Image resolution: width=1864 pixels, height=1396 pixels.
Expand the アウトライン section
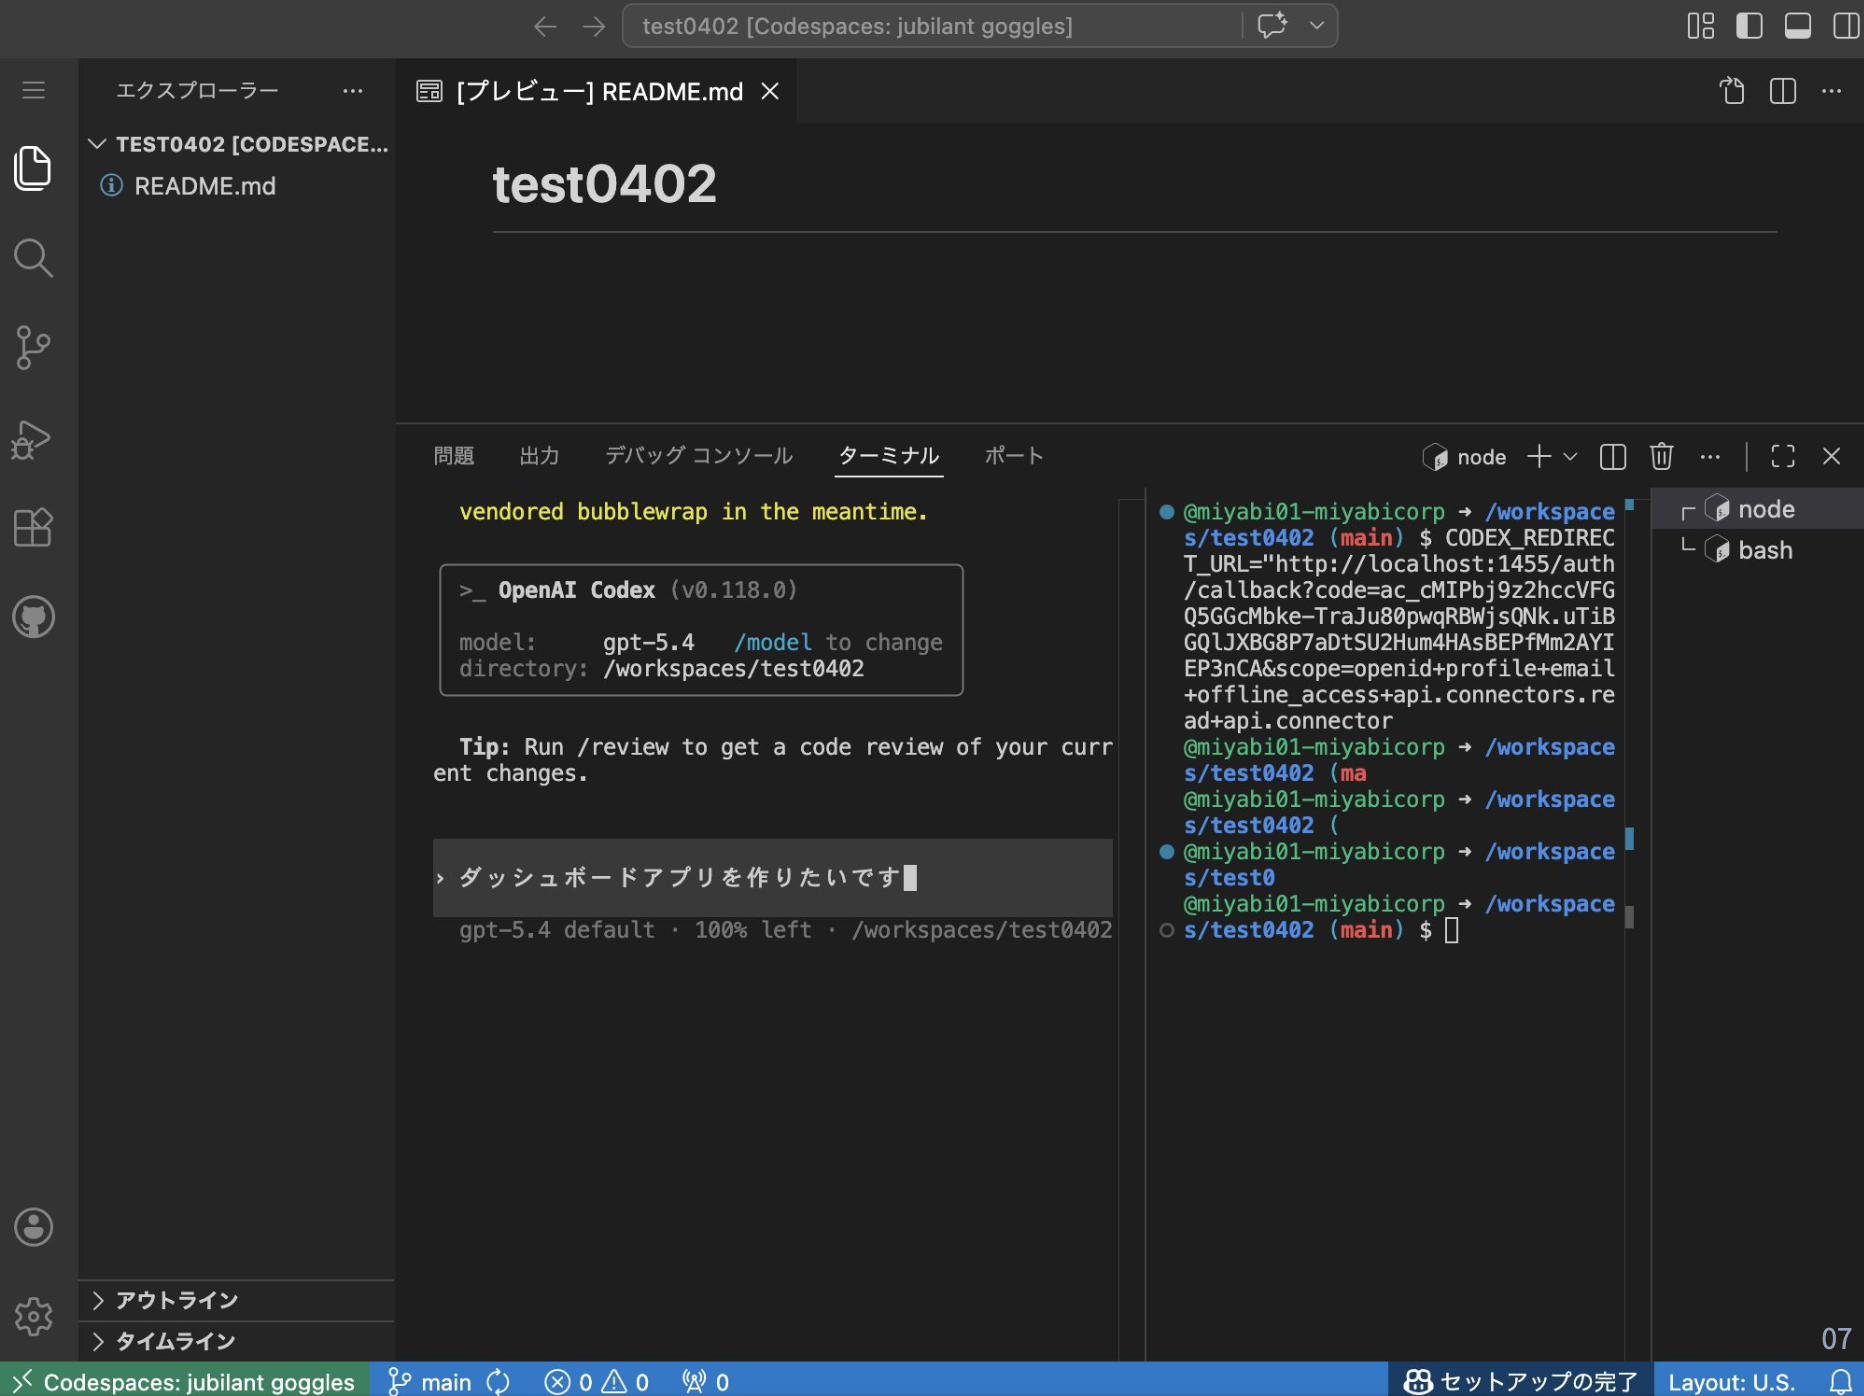tap(237, 1300)
